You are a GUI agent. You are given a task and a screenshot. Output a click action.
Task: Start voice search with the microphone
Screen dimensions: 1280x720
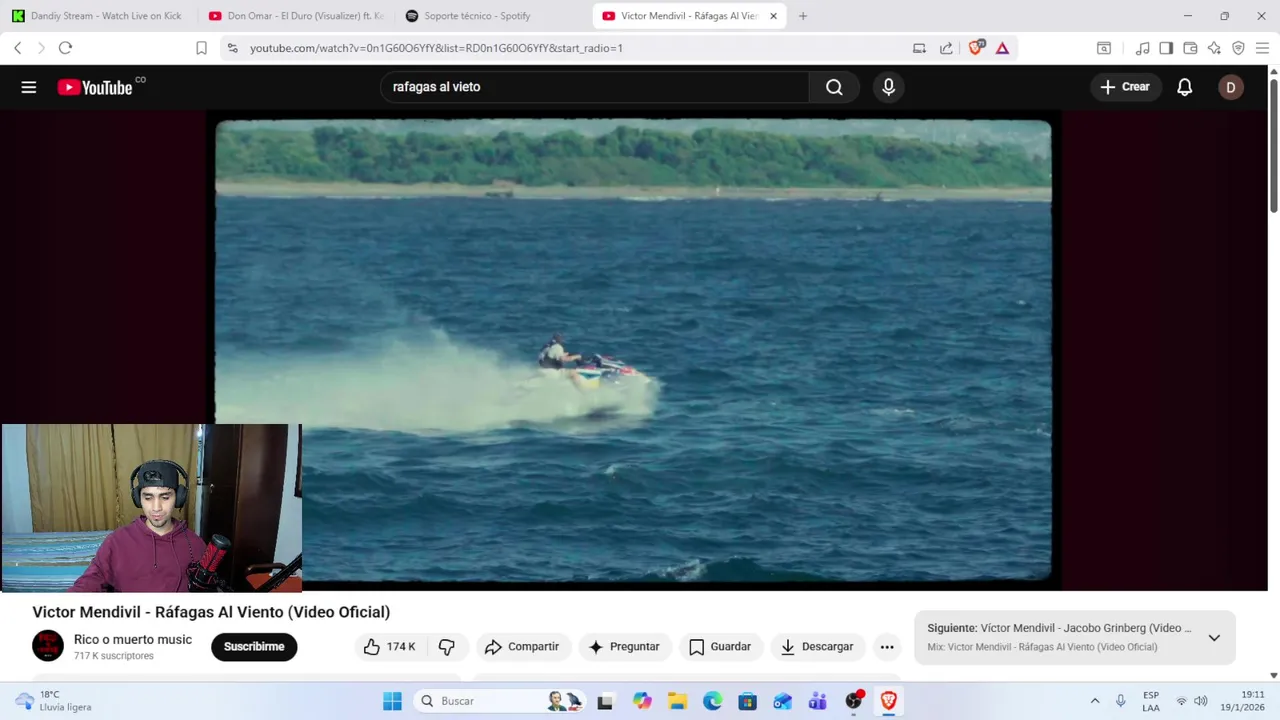888,87
